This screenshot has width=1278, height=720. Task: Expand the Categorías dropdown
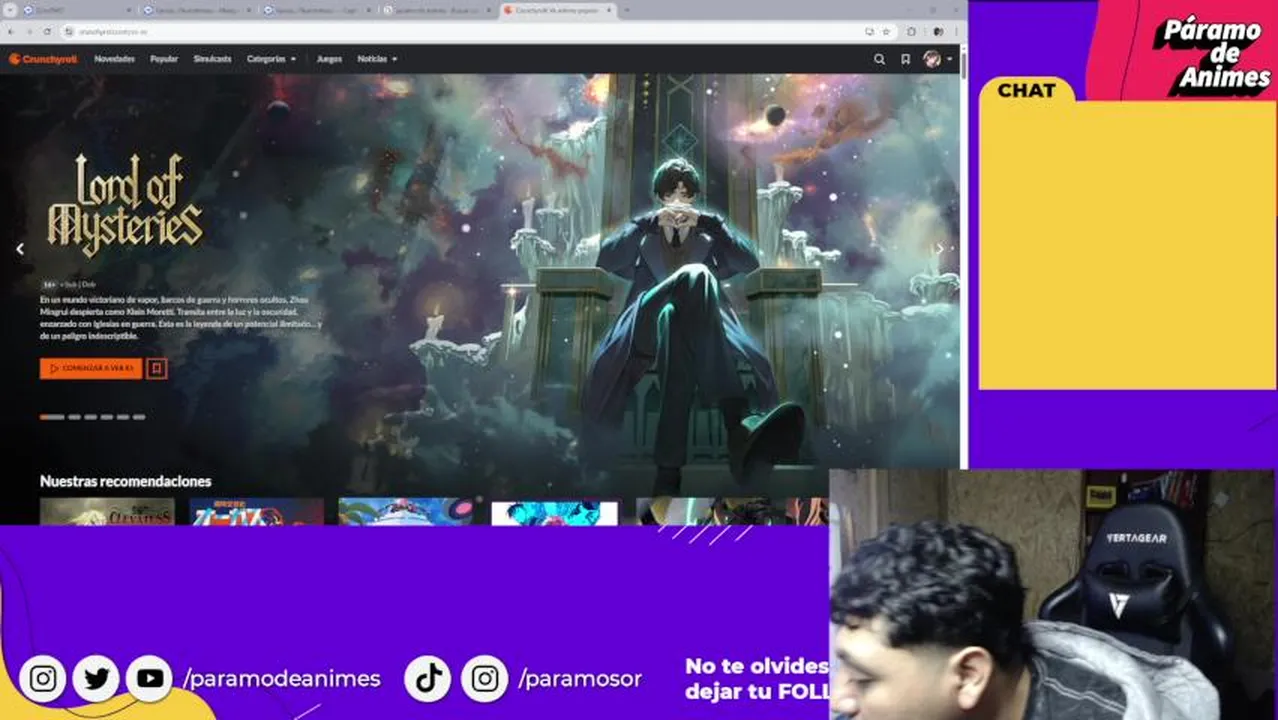tap(271, 59)
